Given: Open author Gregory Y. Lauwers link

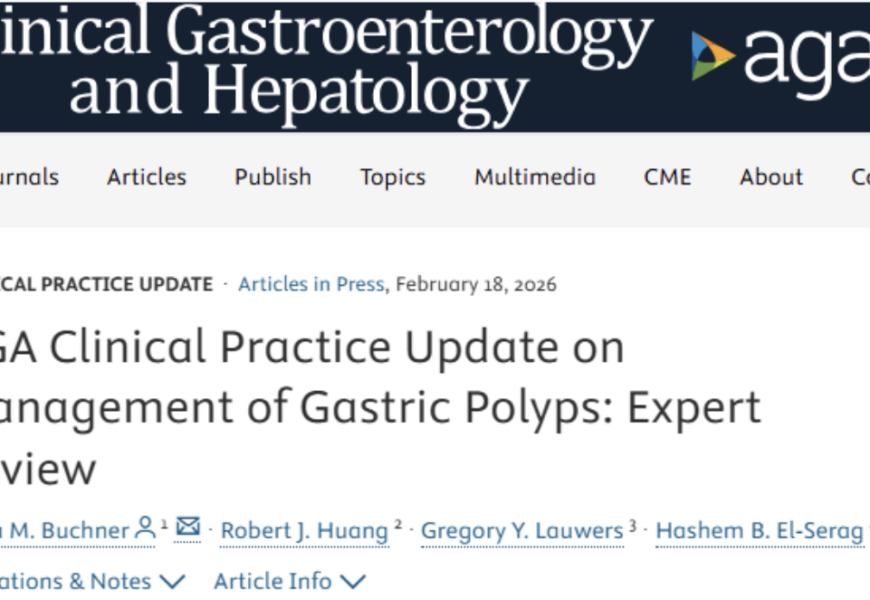Looking at the screenshot, I should [522, 530].
